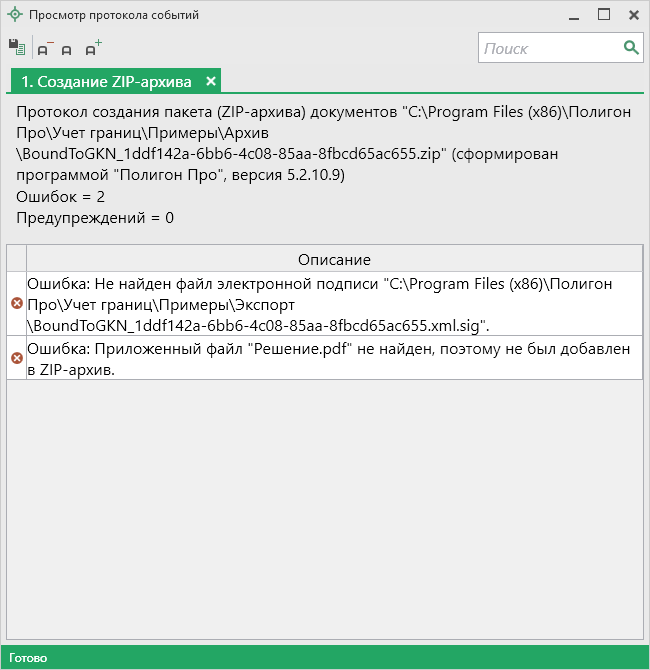Viewport: 650px width, 670px height.
Task: Reset font size with the plain A icon
Action: coord(67,49)
